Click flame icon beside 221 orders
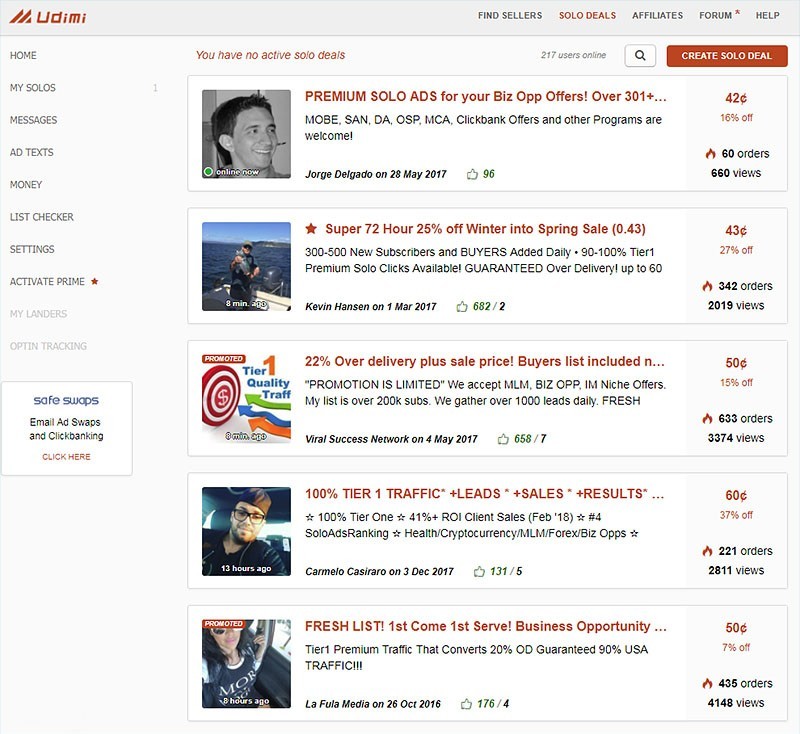The width and height of the screenshot is (800, 734). 707,551
